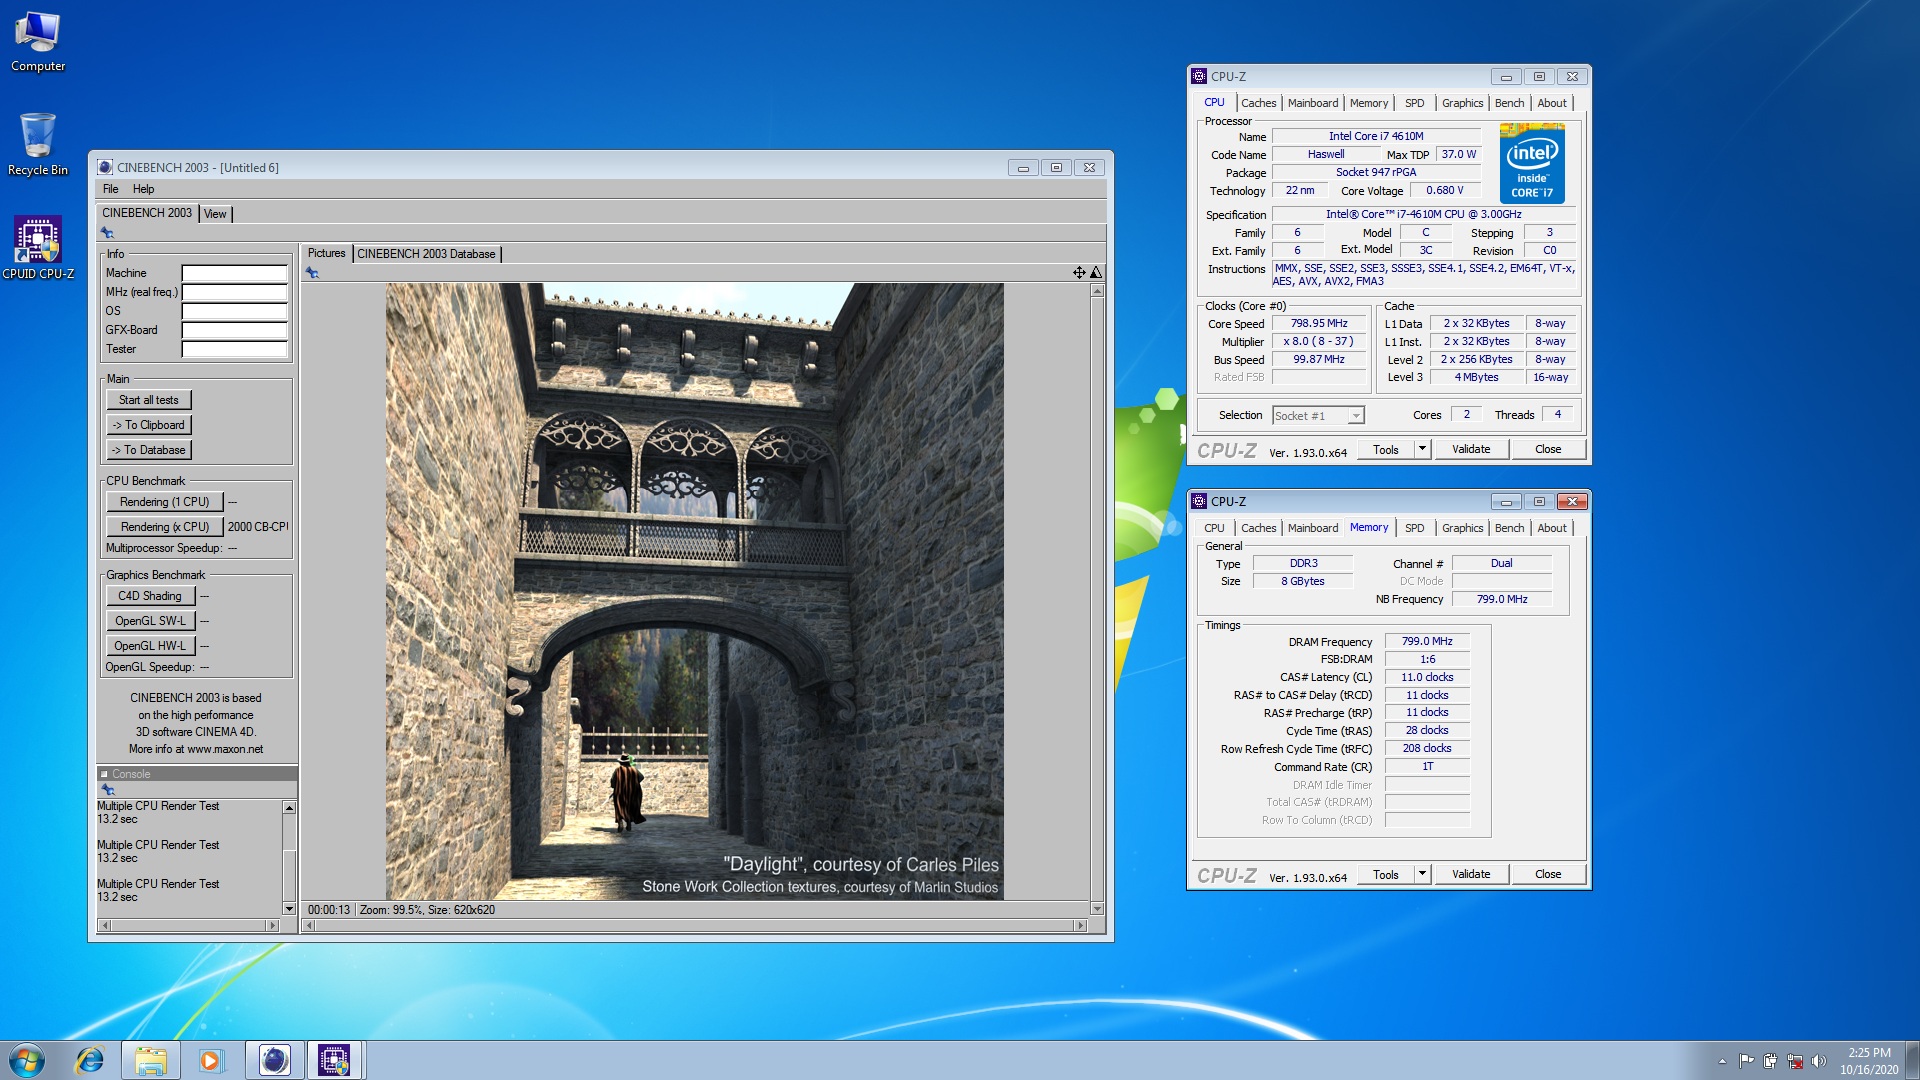Open the File menu in CINEBENCH

110,189
